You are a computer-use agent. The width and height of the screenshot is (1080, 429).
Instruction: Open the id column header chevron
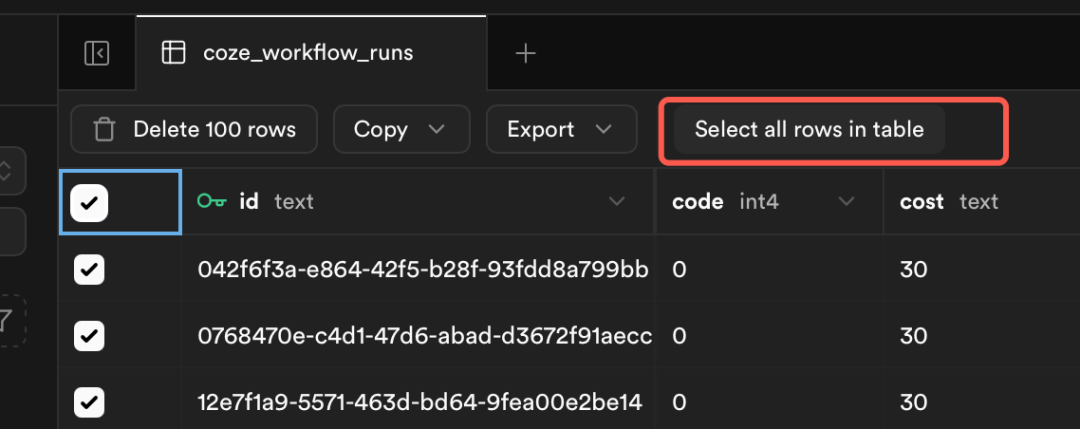617,202
